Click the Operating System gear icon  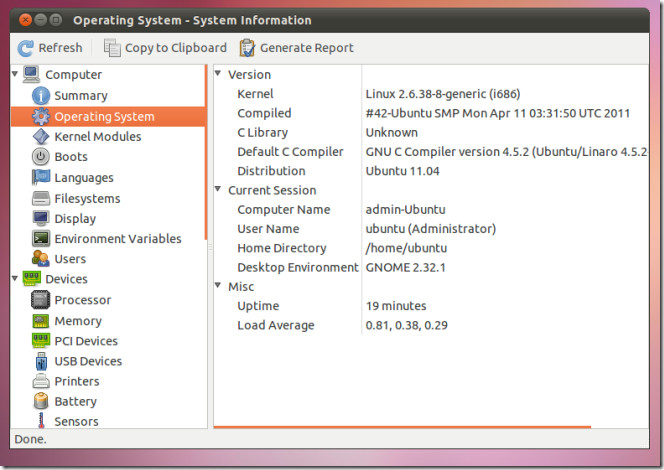click(x=41, y=116)
